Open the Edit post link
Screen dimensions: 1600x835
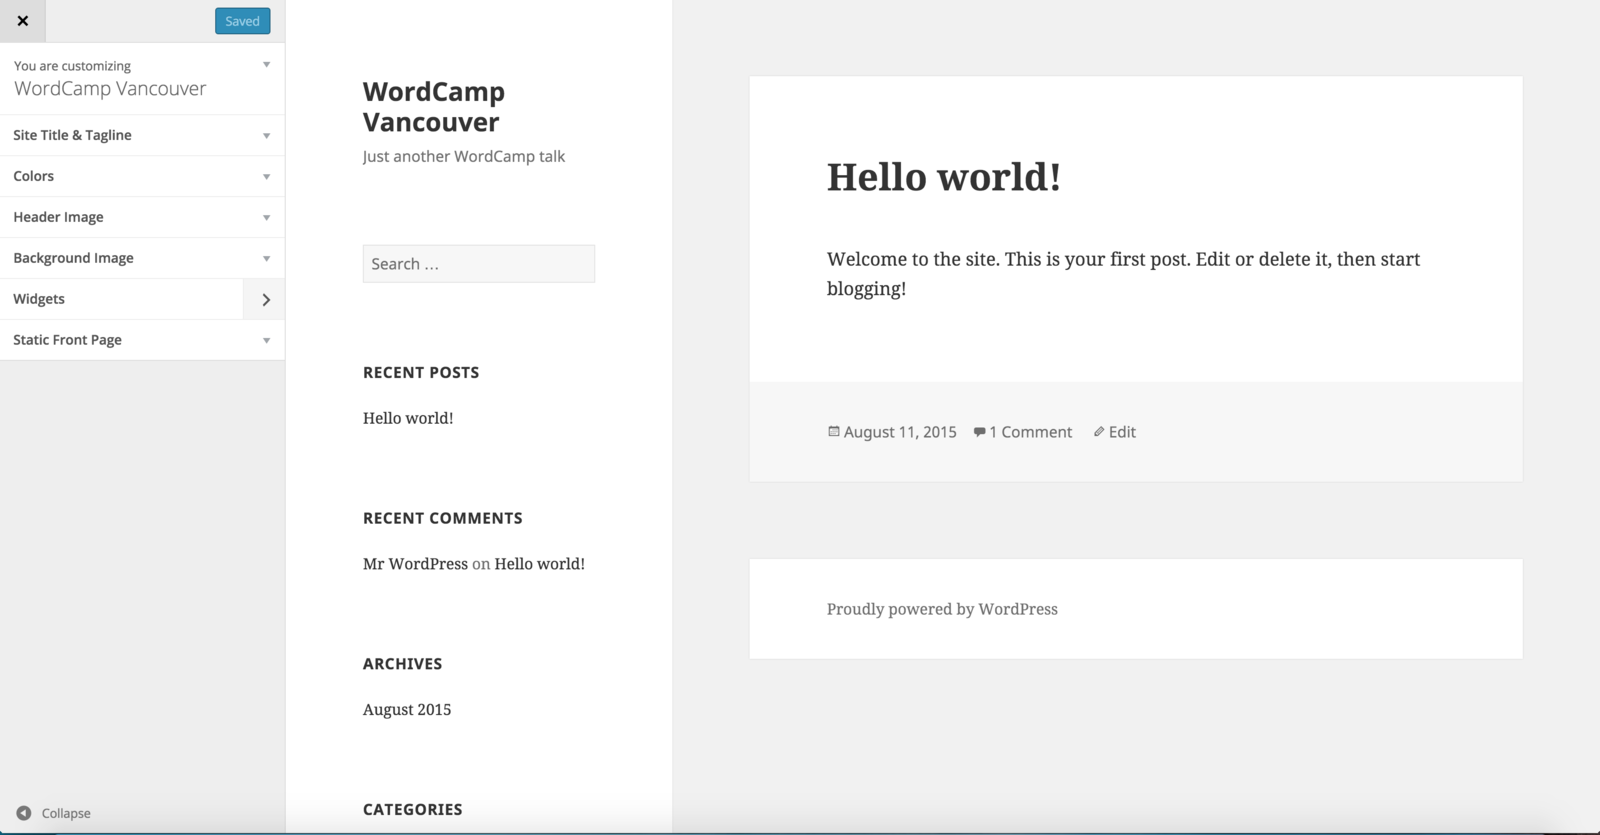tap(1122, 432)
